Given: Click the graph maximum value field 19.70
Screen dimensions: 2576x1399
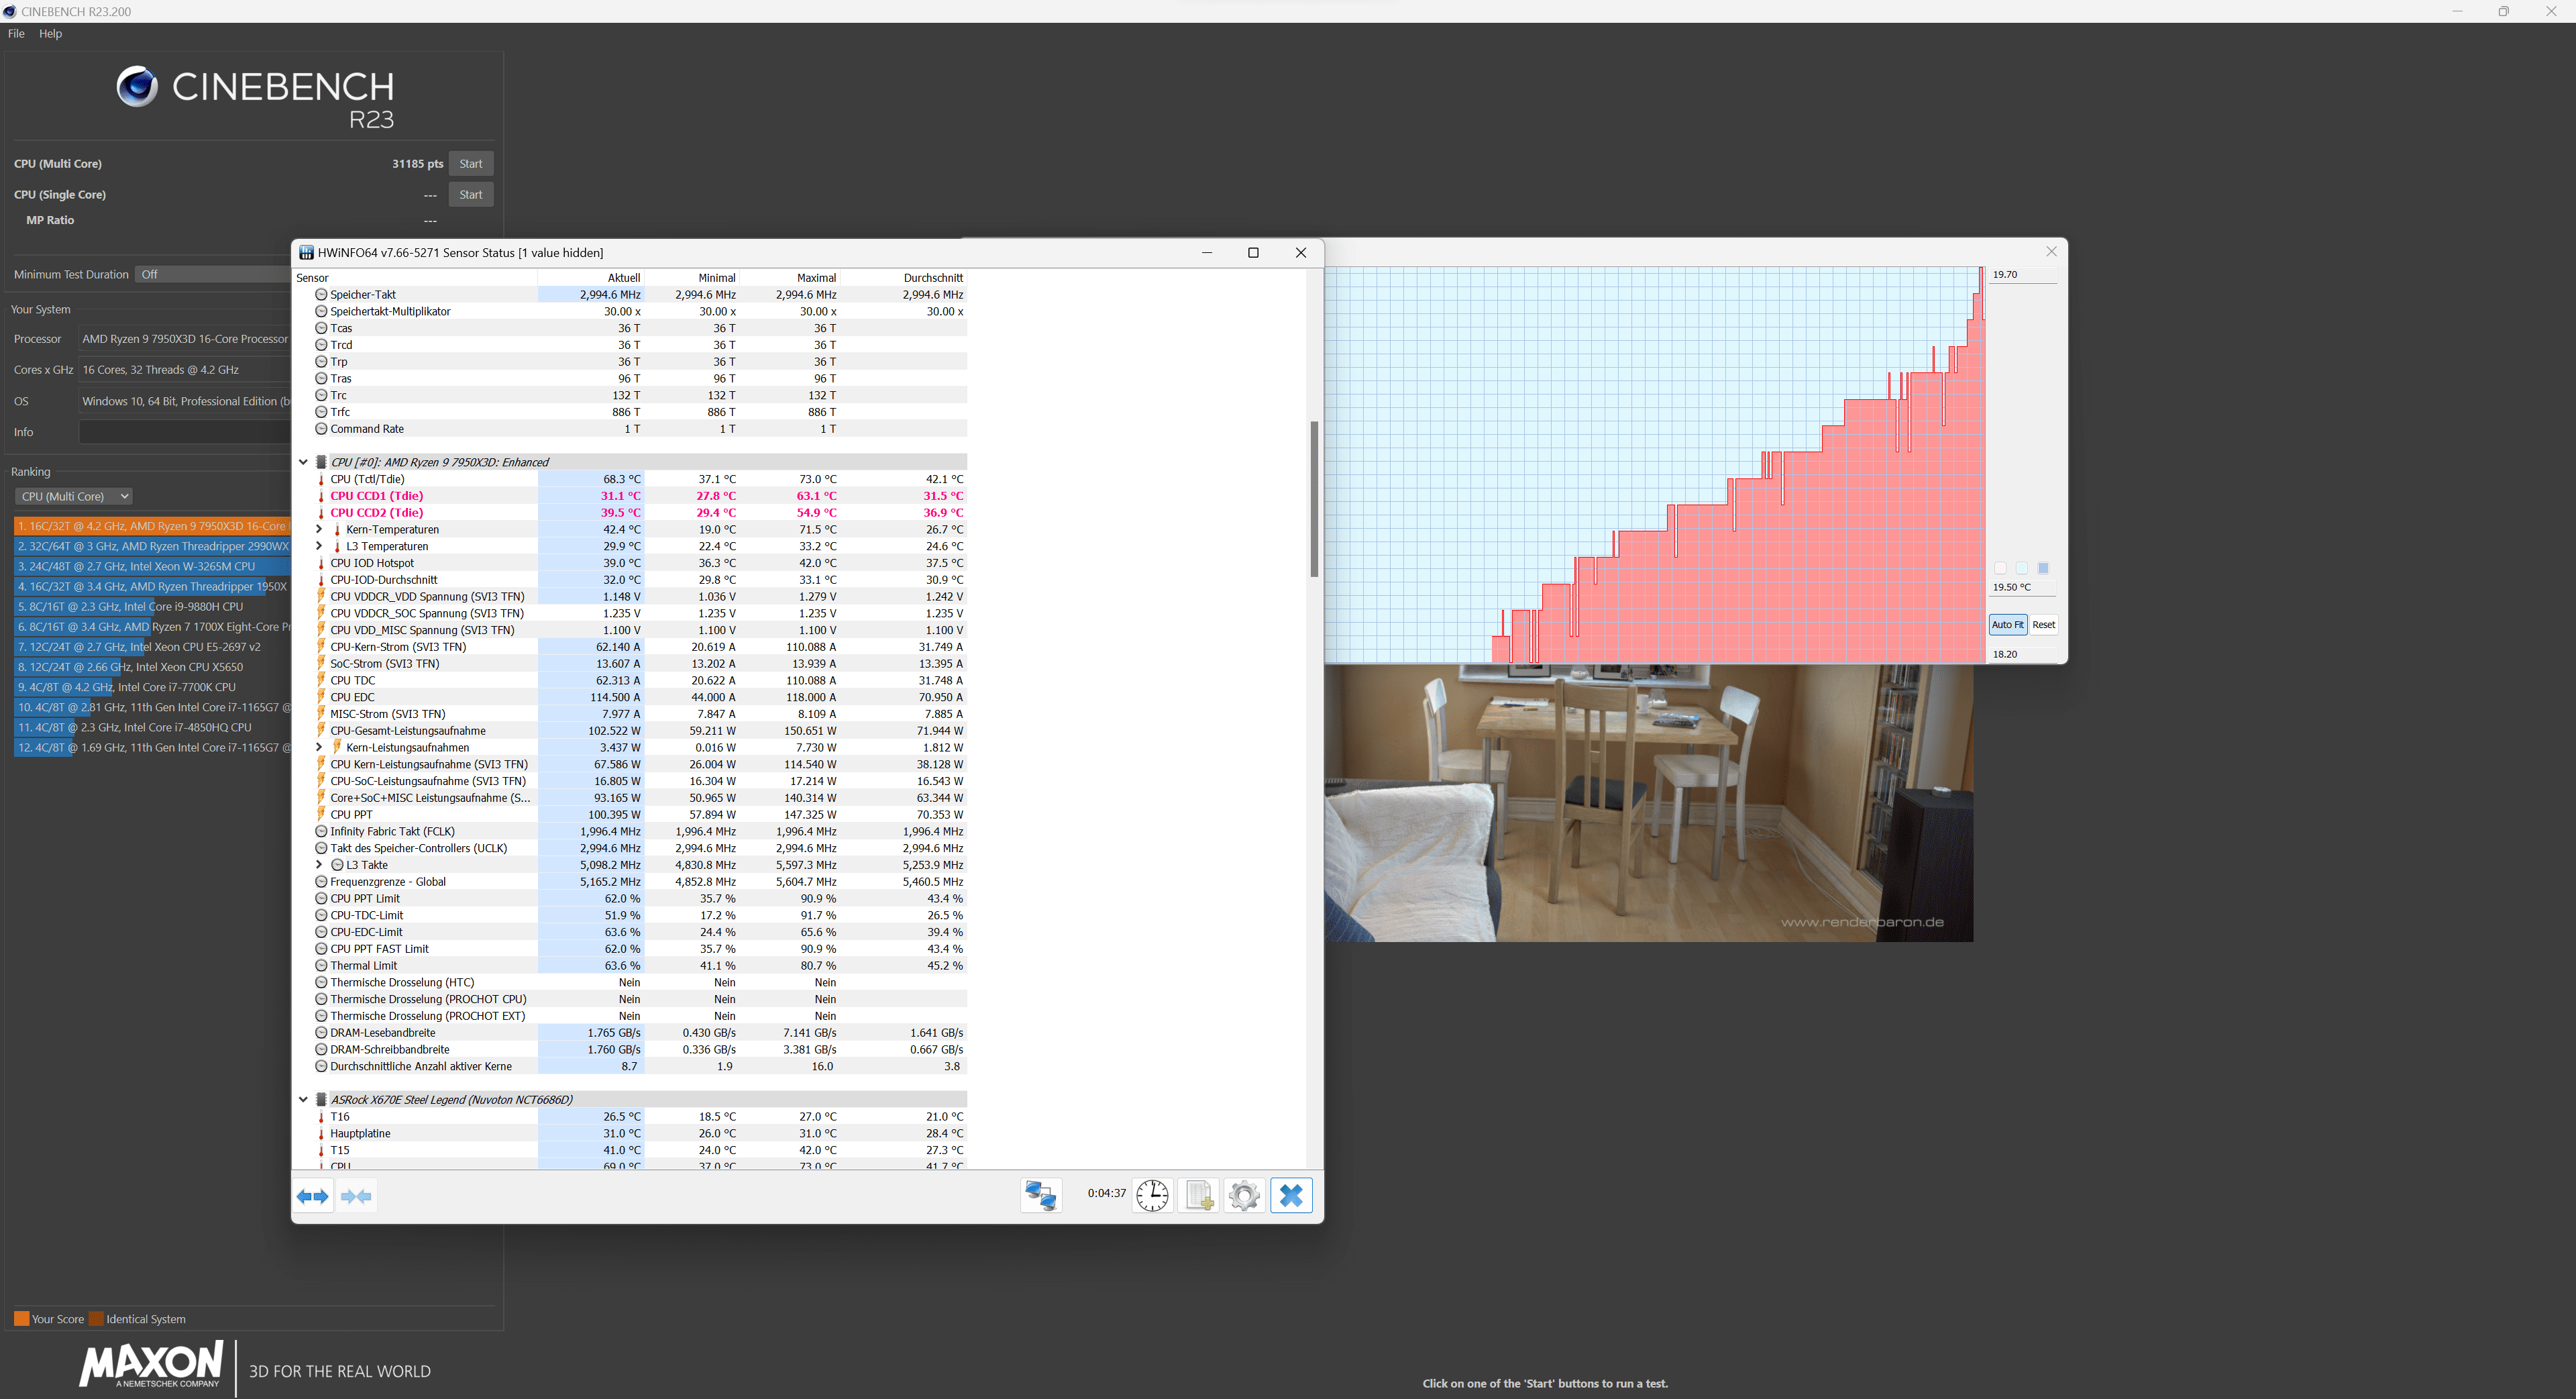Looking at the screenshot, I should tap(2022, 275).
